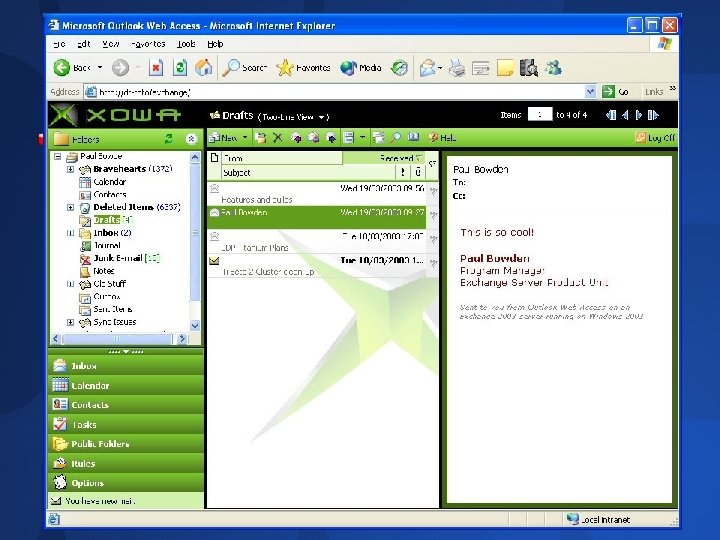The height and width of the screenshot is (540, 720).
Task: Open the View menu
Action: 111,44
